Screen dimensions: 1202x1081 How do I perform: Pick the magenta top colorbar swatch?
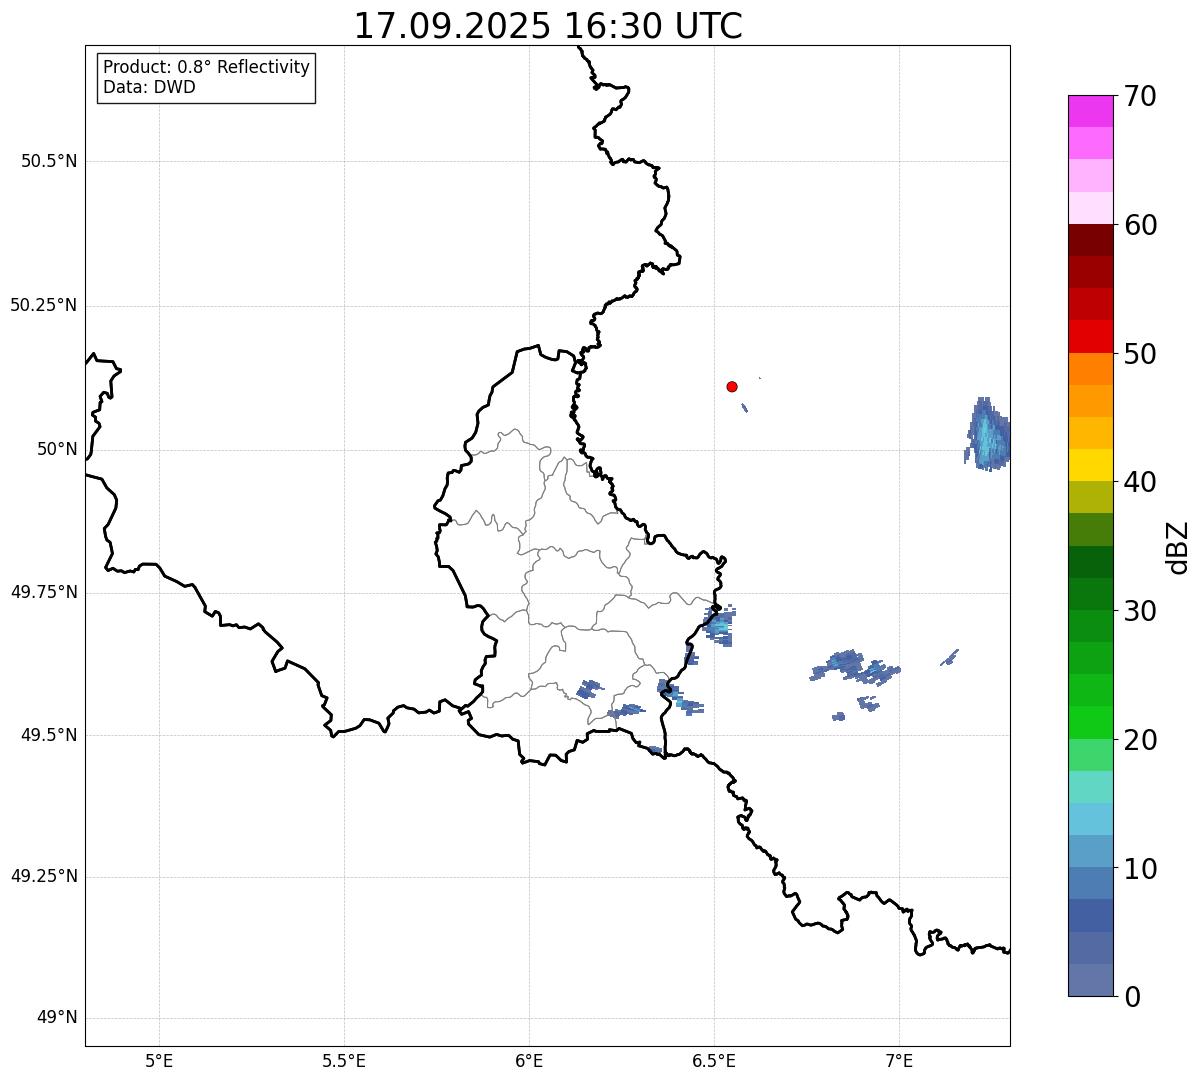(1090, 111)
